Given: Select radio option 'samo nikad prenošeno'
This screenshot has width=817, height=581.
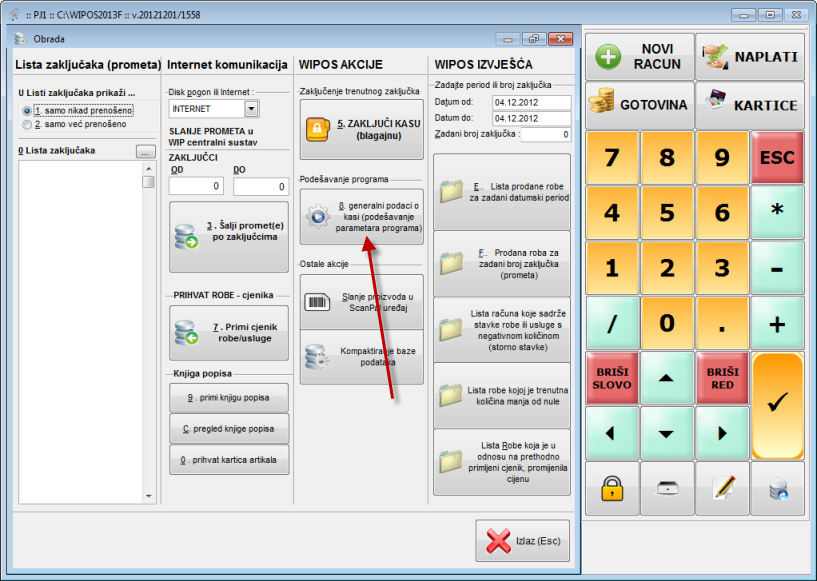Looking at the screenshot, I should click(27, 110).
